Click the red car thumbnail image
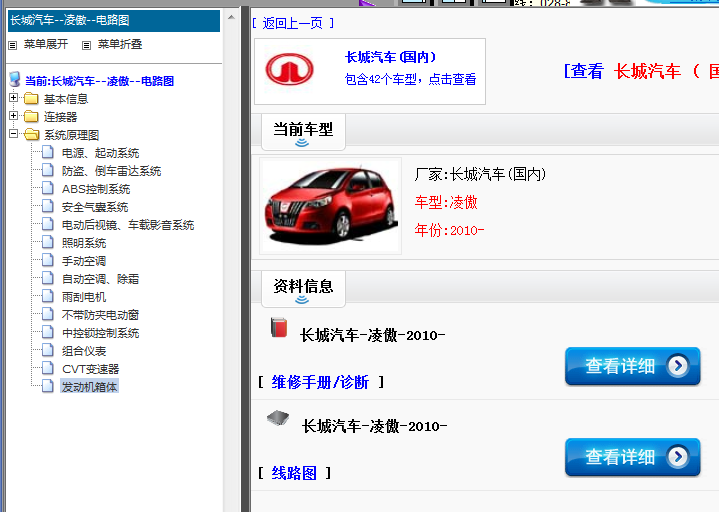Screen dimensions: 719x512 click(x=330, y=205)
